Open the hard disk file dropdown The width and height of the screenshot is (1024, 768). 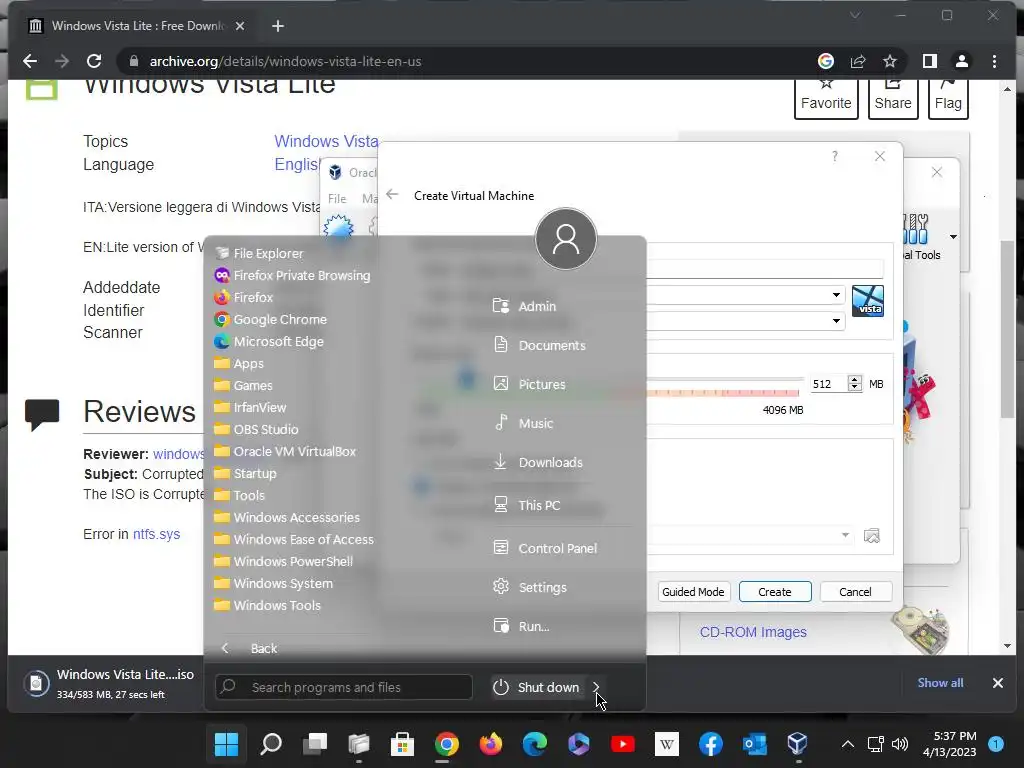click(845, 536)
